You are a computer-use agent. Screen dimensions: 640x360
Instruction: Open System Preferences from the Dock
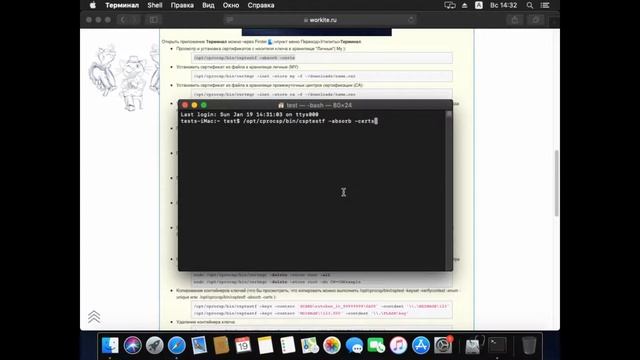coord(443,346)
